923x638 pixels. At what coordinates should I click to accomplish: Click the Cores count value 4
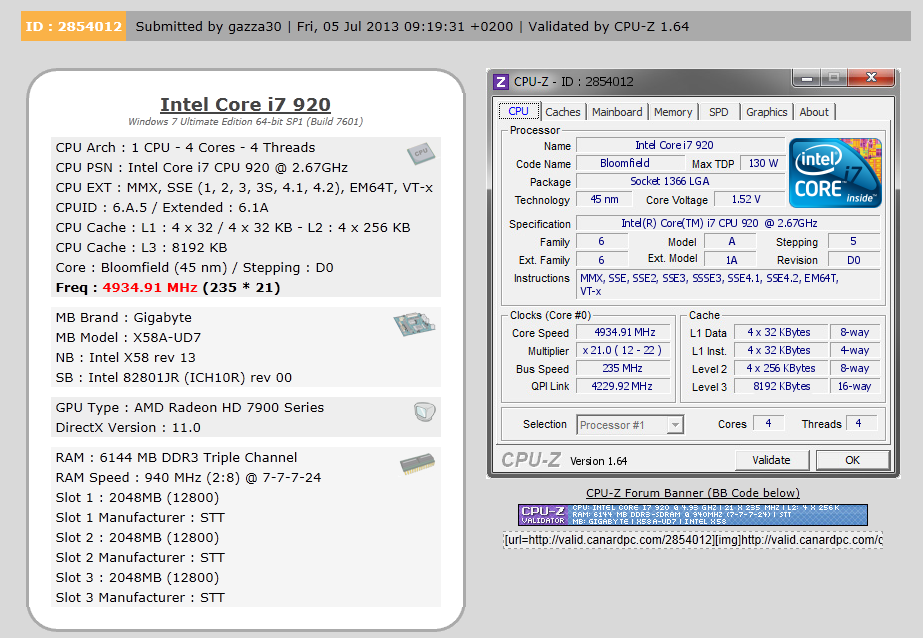pyautogui.click(x=768, y=423)
